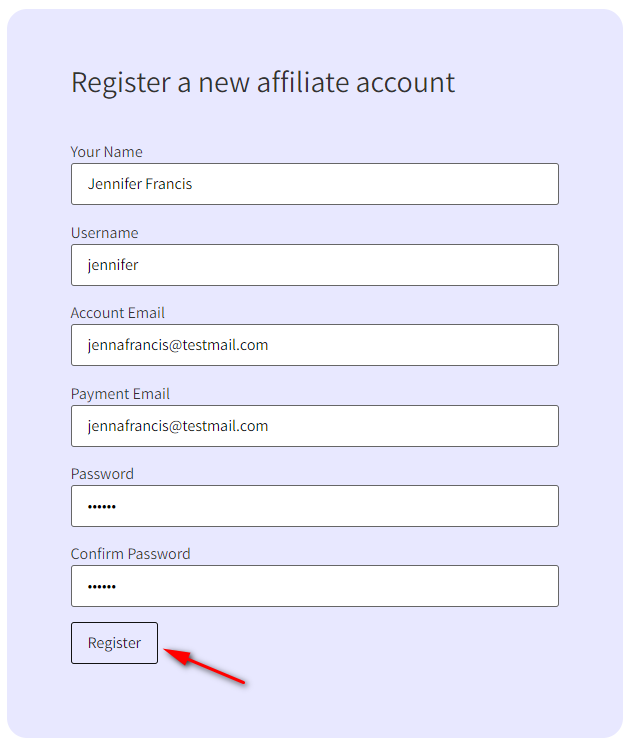630x746 pixels.
Task: Click into the Username text field
Action: pos(314,265)
